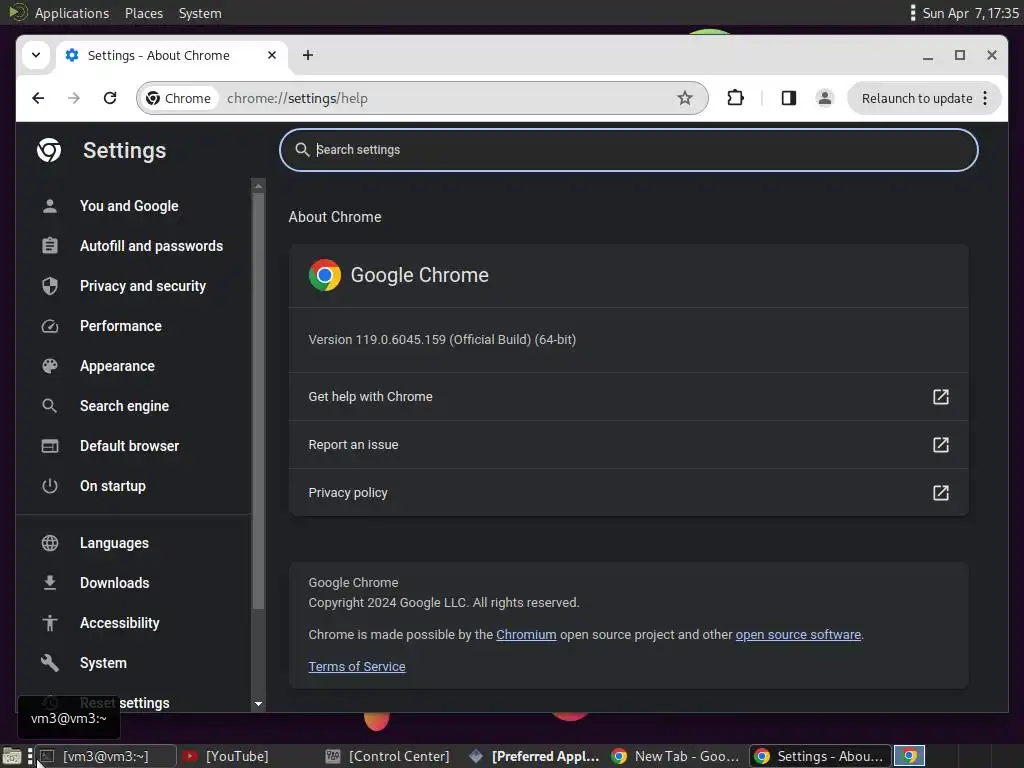Click the forward navigation arrow

(x=74, y=98)
